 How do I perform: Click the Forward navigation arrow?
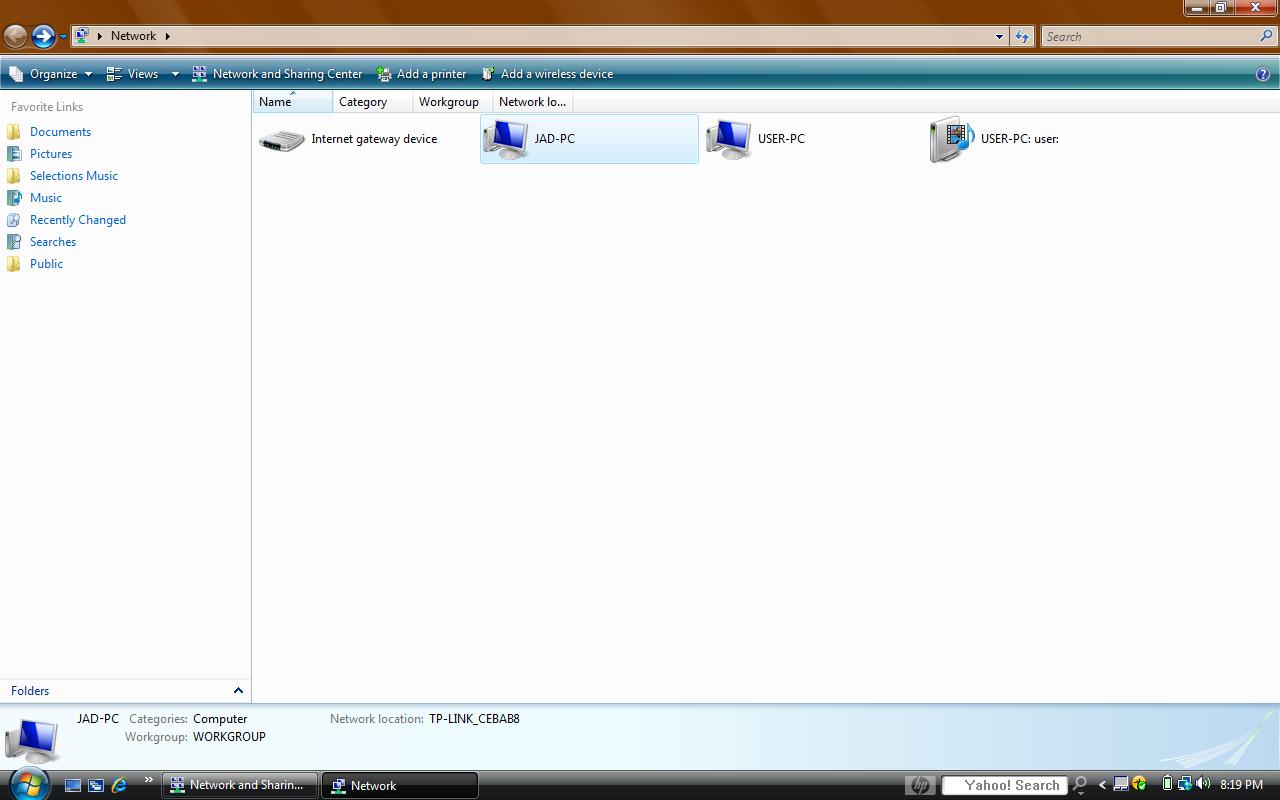pyautogui.click(x=43, y=37)
